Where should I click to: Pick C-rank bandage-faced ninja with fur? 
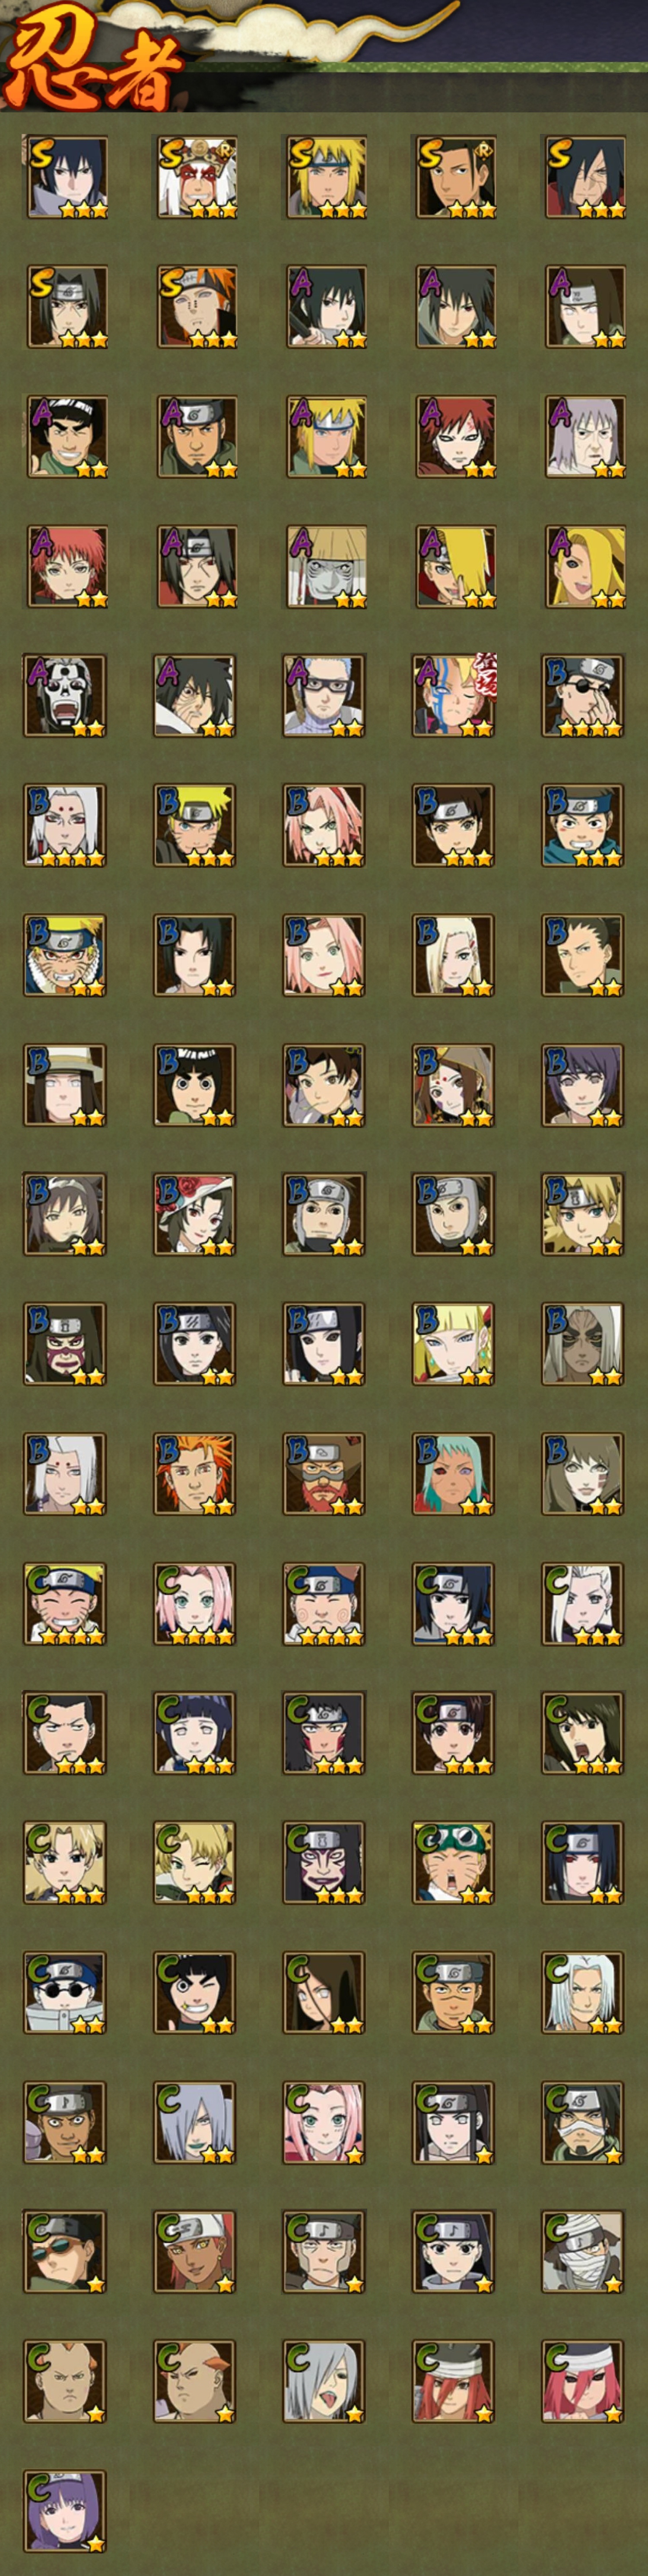pos(584,2250)
